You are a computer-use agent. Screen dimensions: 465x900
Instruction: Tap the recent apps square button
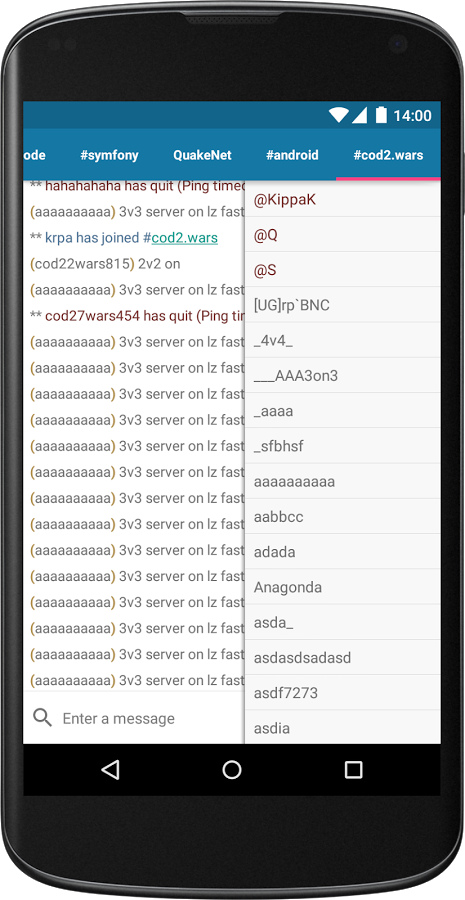click(x=354, y=770)
